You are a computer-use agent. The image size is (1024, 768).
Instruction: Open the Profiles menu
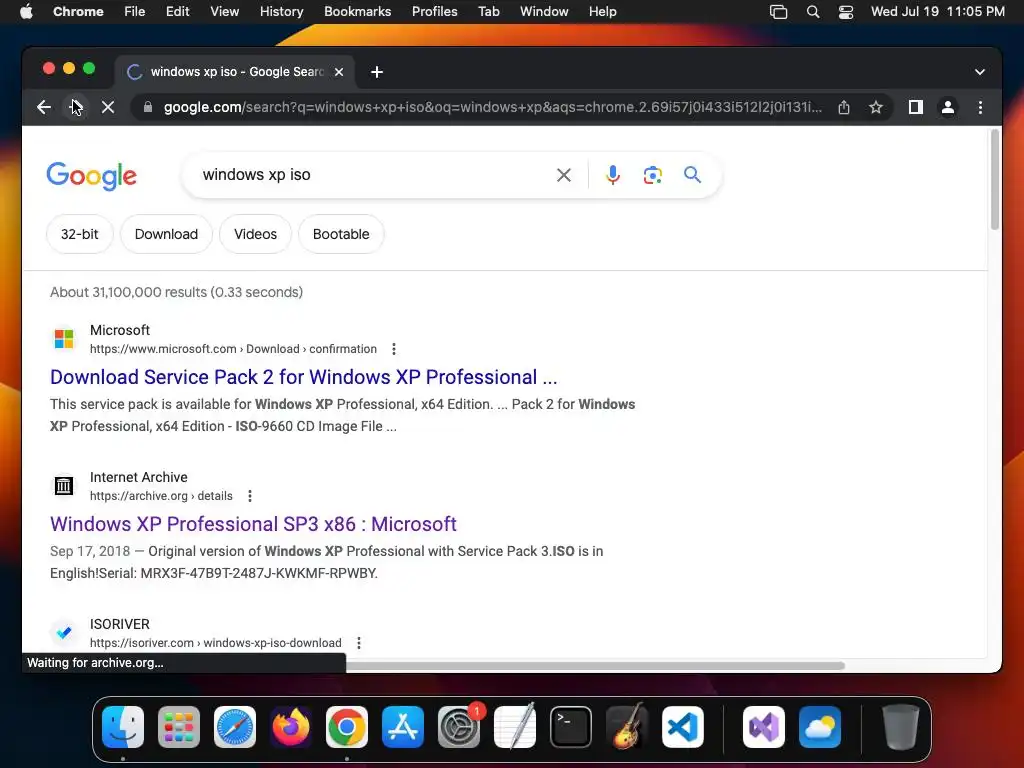pyautogui.click(x=435, y=12)
